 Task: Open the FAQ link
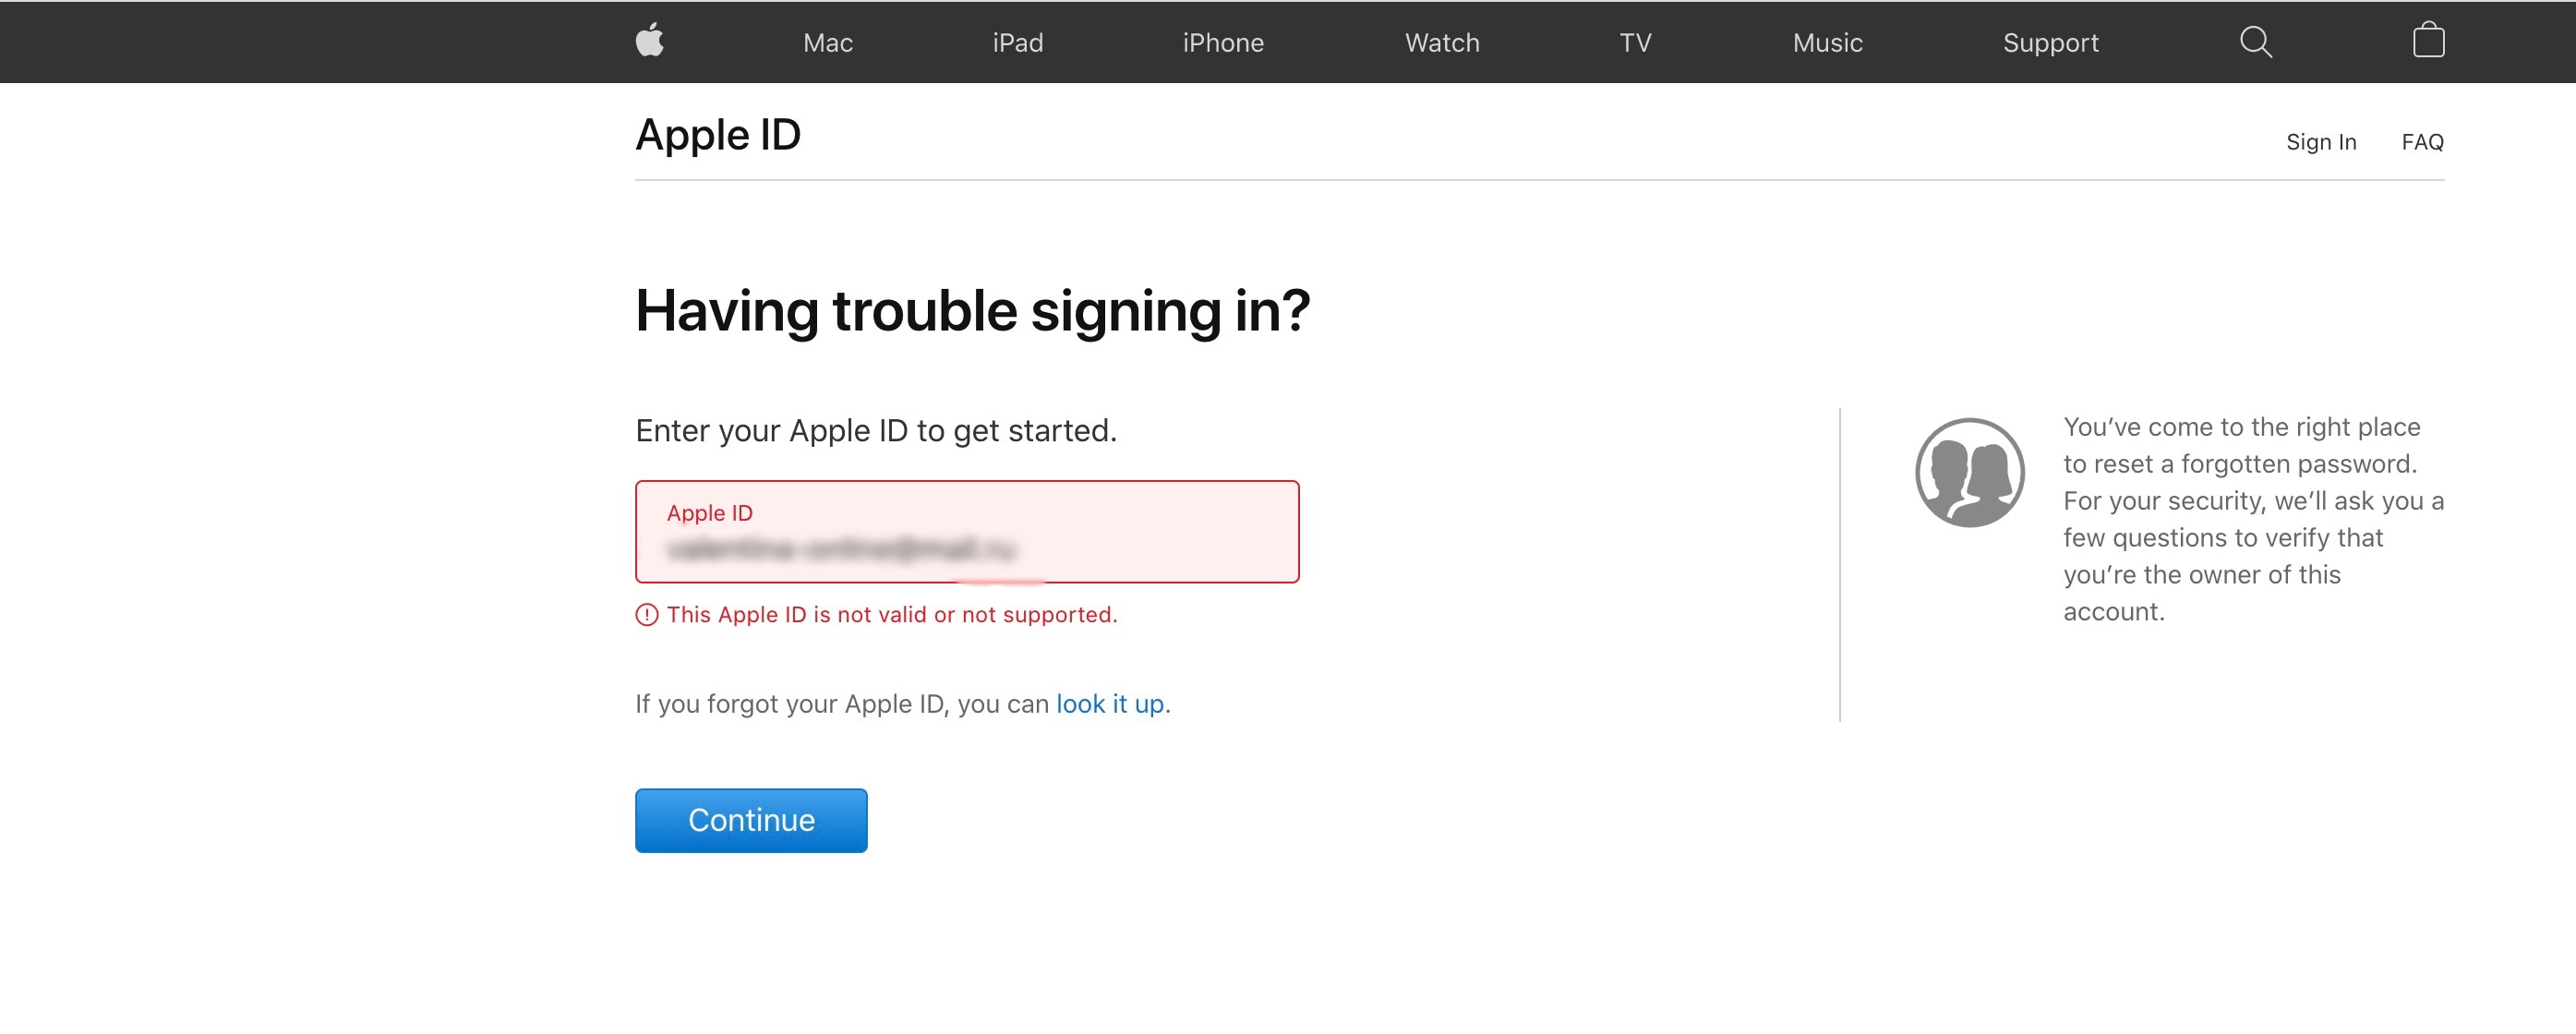pos(2422,142)
